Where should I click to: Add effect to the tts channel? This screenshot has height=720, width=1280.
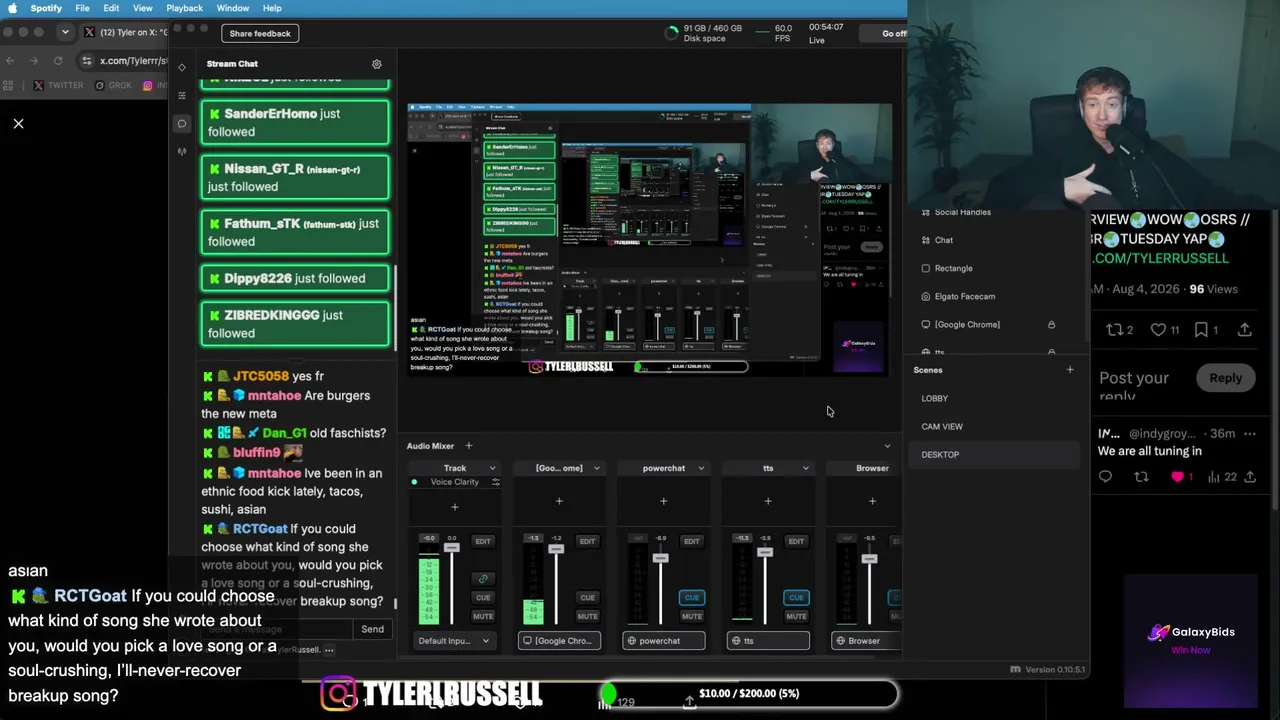click(768, 501)
